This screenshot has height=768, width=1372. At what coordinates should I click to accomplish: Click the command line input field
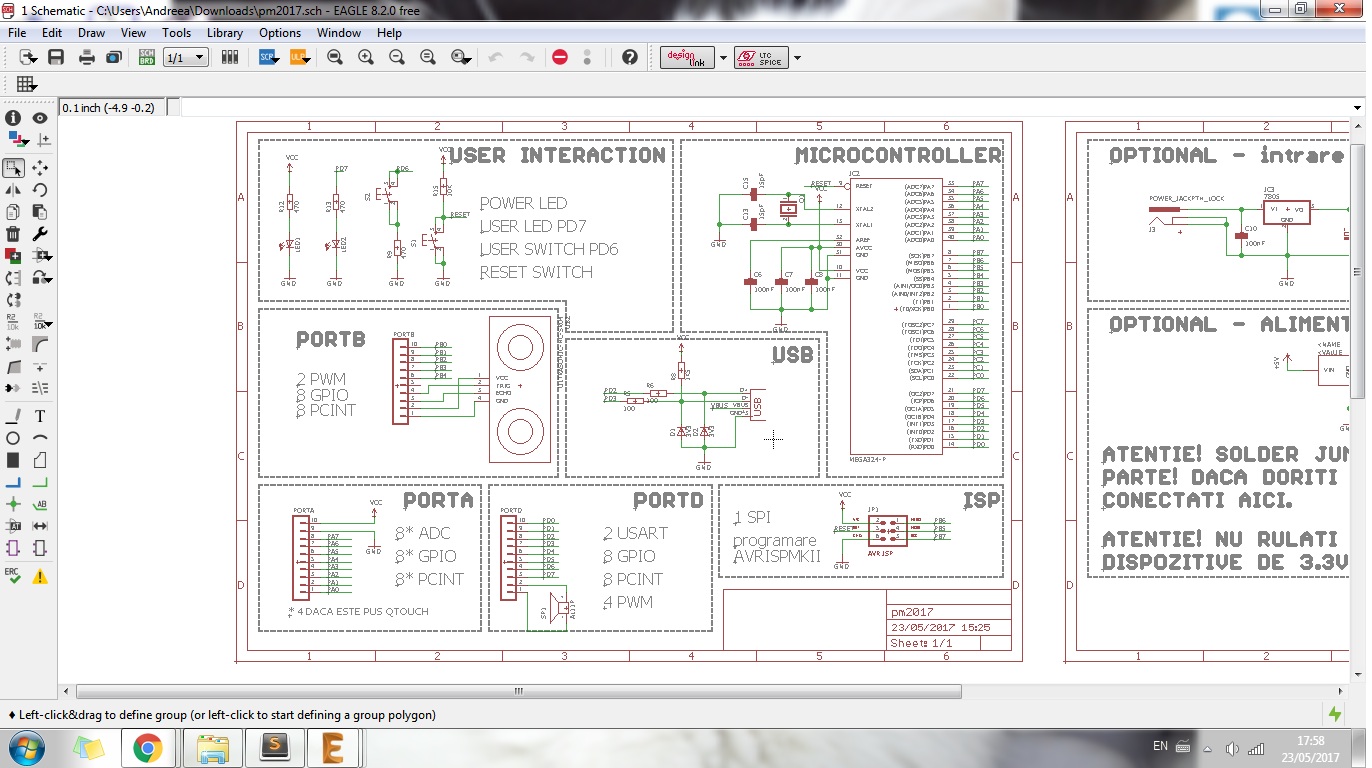765,107
